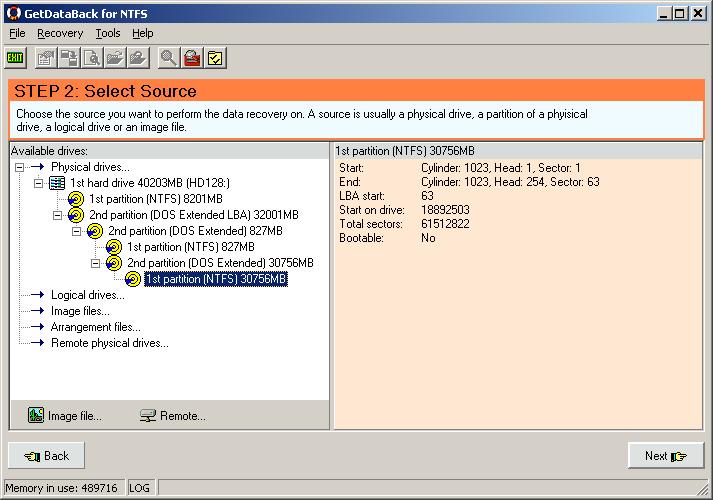This screenshot has width=713, height=500.
Task: Click the greyed copy-files toolbar icon
Action: point(69,58)
